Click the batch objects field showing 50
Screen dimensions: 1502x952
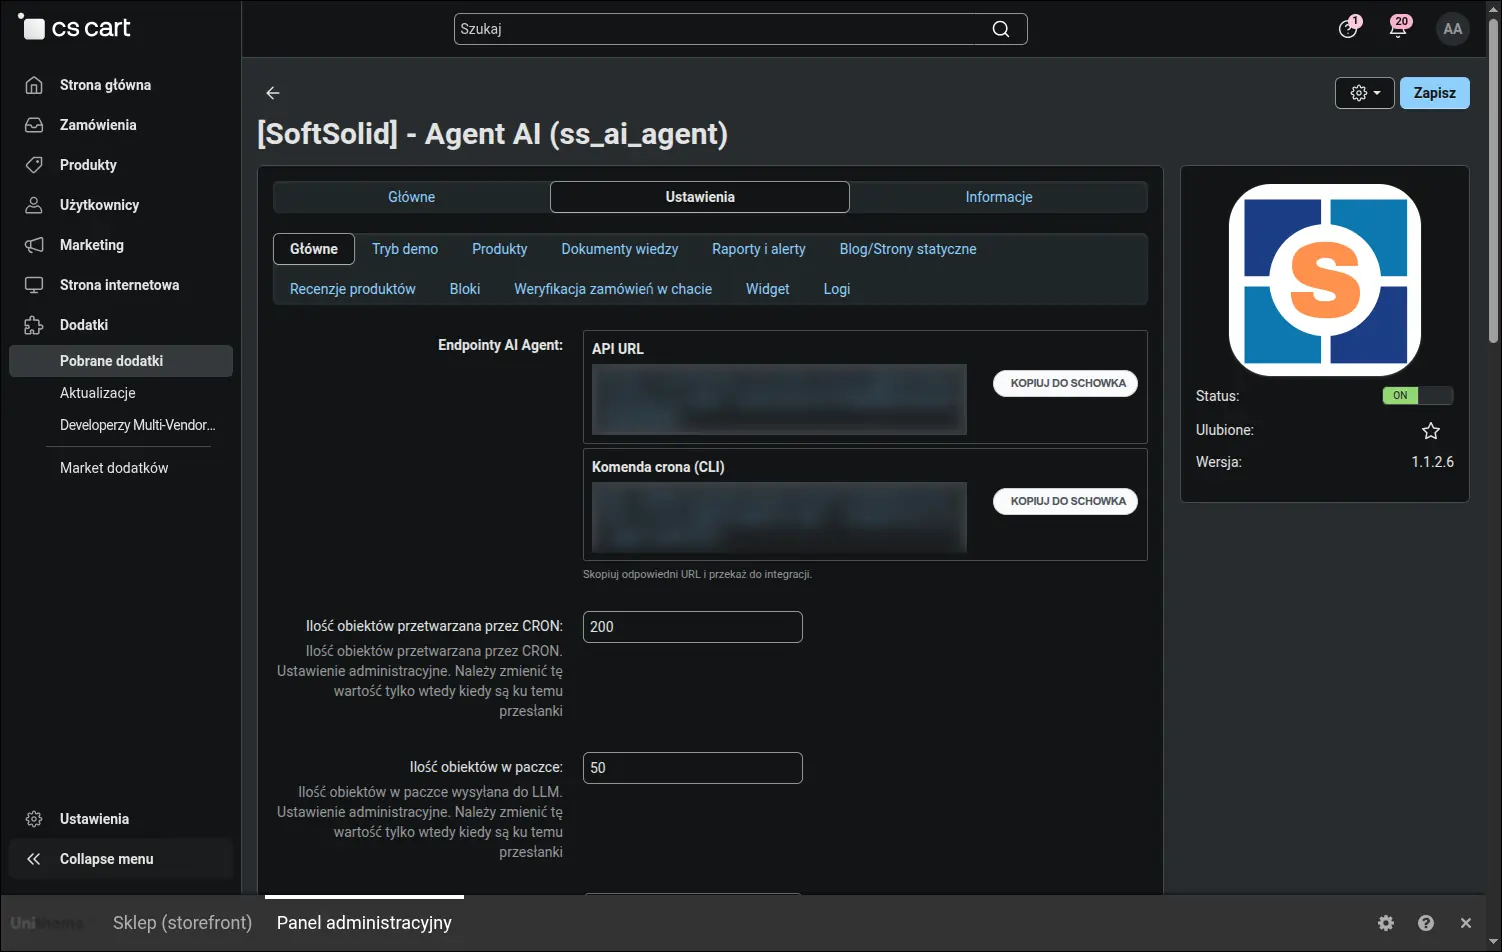(693, 768)
